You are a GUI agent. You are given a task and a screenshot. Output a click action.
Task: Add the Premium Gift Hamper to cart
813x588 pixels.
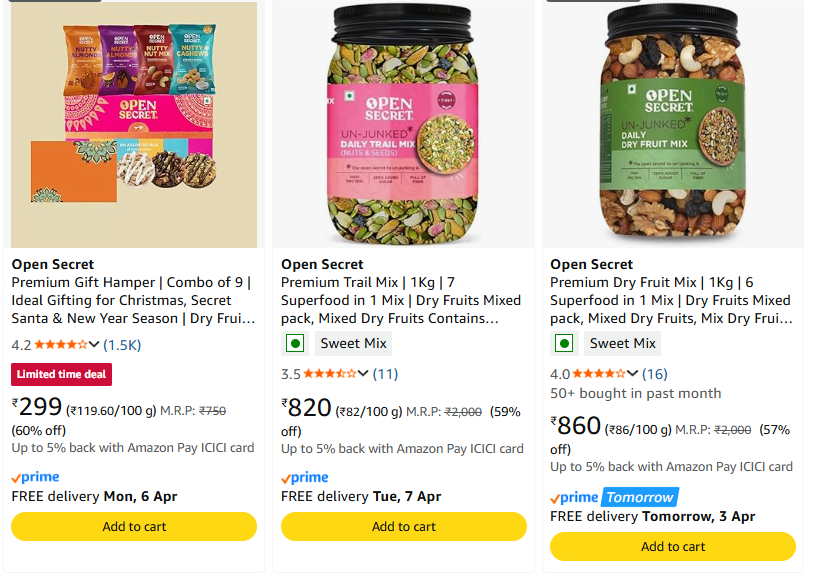[134, 526]
